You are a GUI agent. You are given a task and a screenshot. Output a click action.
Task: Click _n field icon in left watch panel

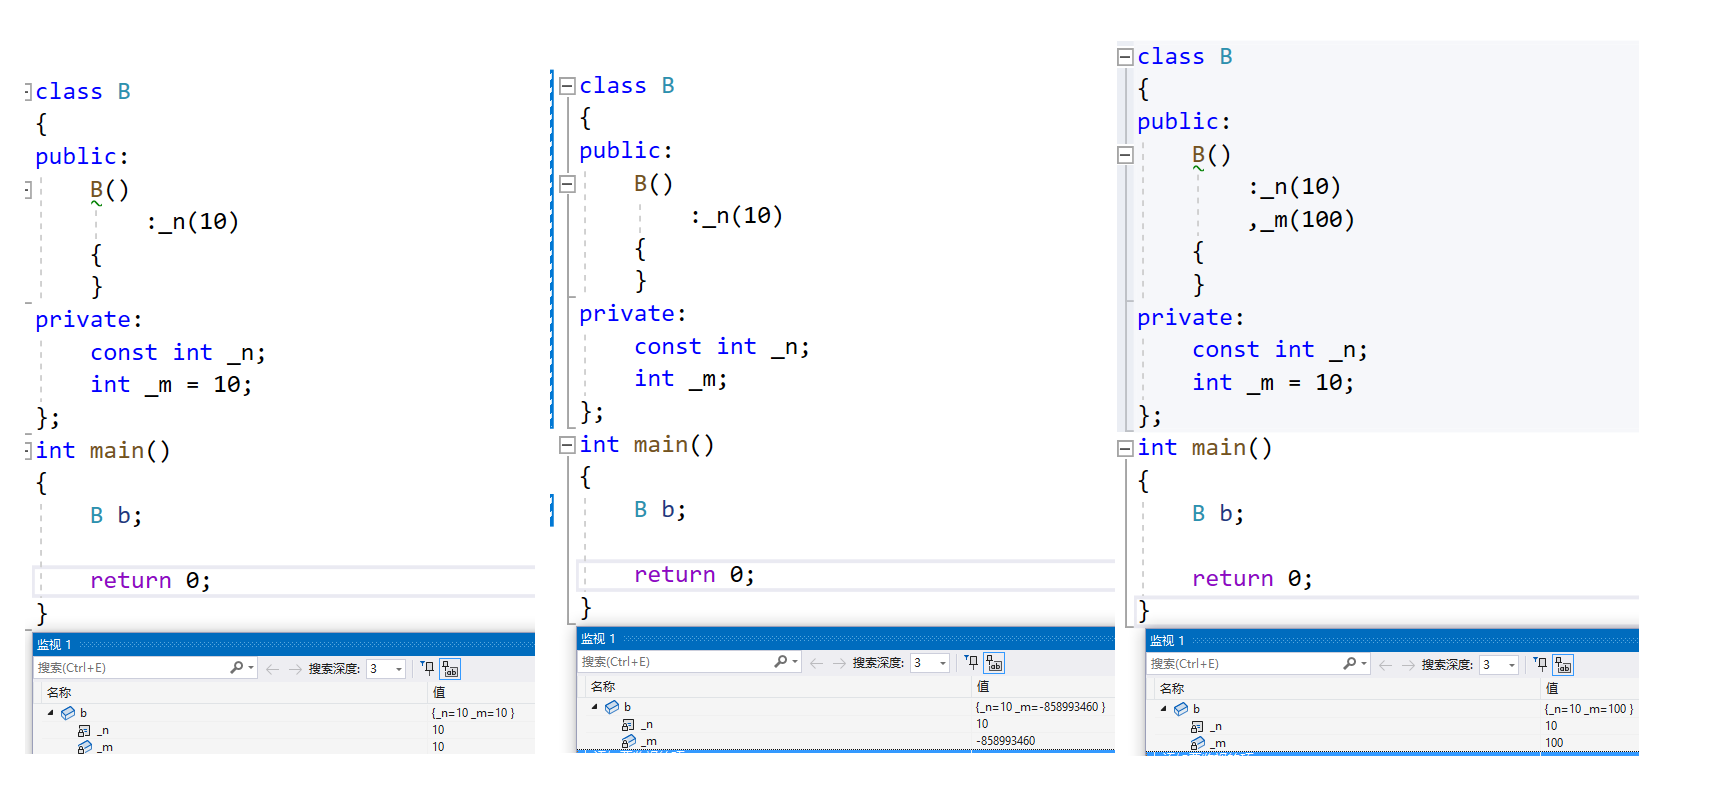(x=84, y=731)
